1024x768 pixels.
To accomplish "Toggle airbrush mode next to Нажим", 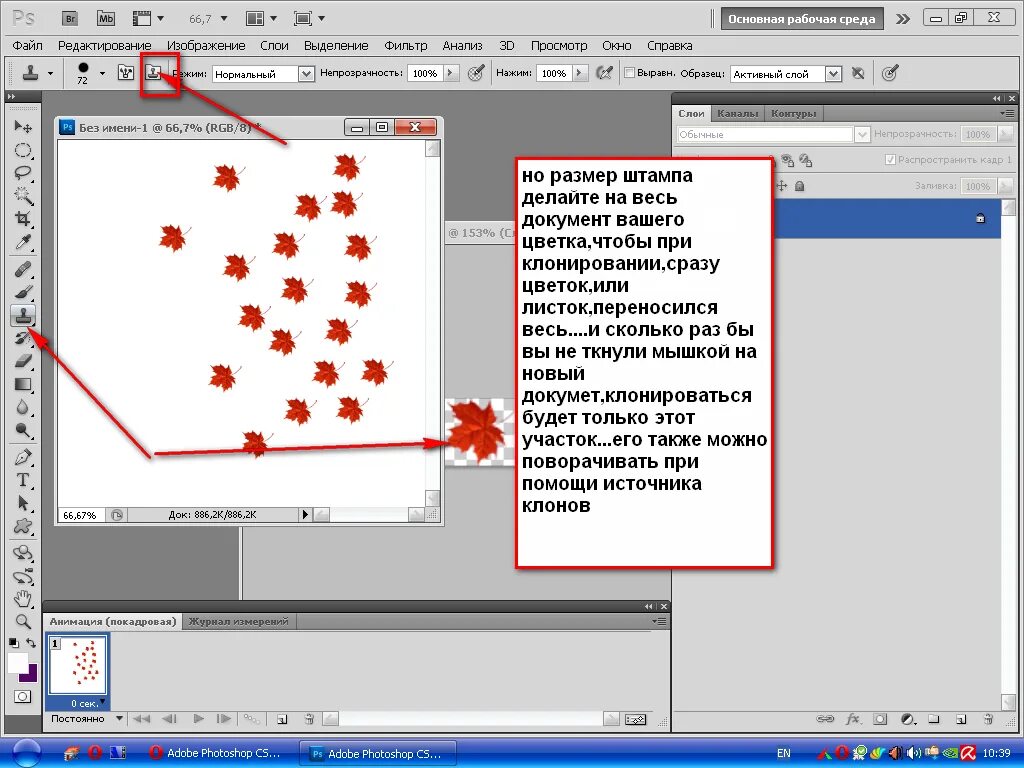I will pos(605,73).
